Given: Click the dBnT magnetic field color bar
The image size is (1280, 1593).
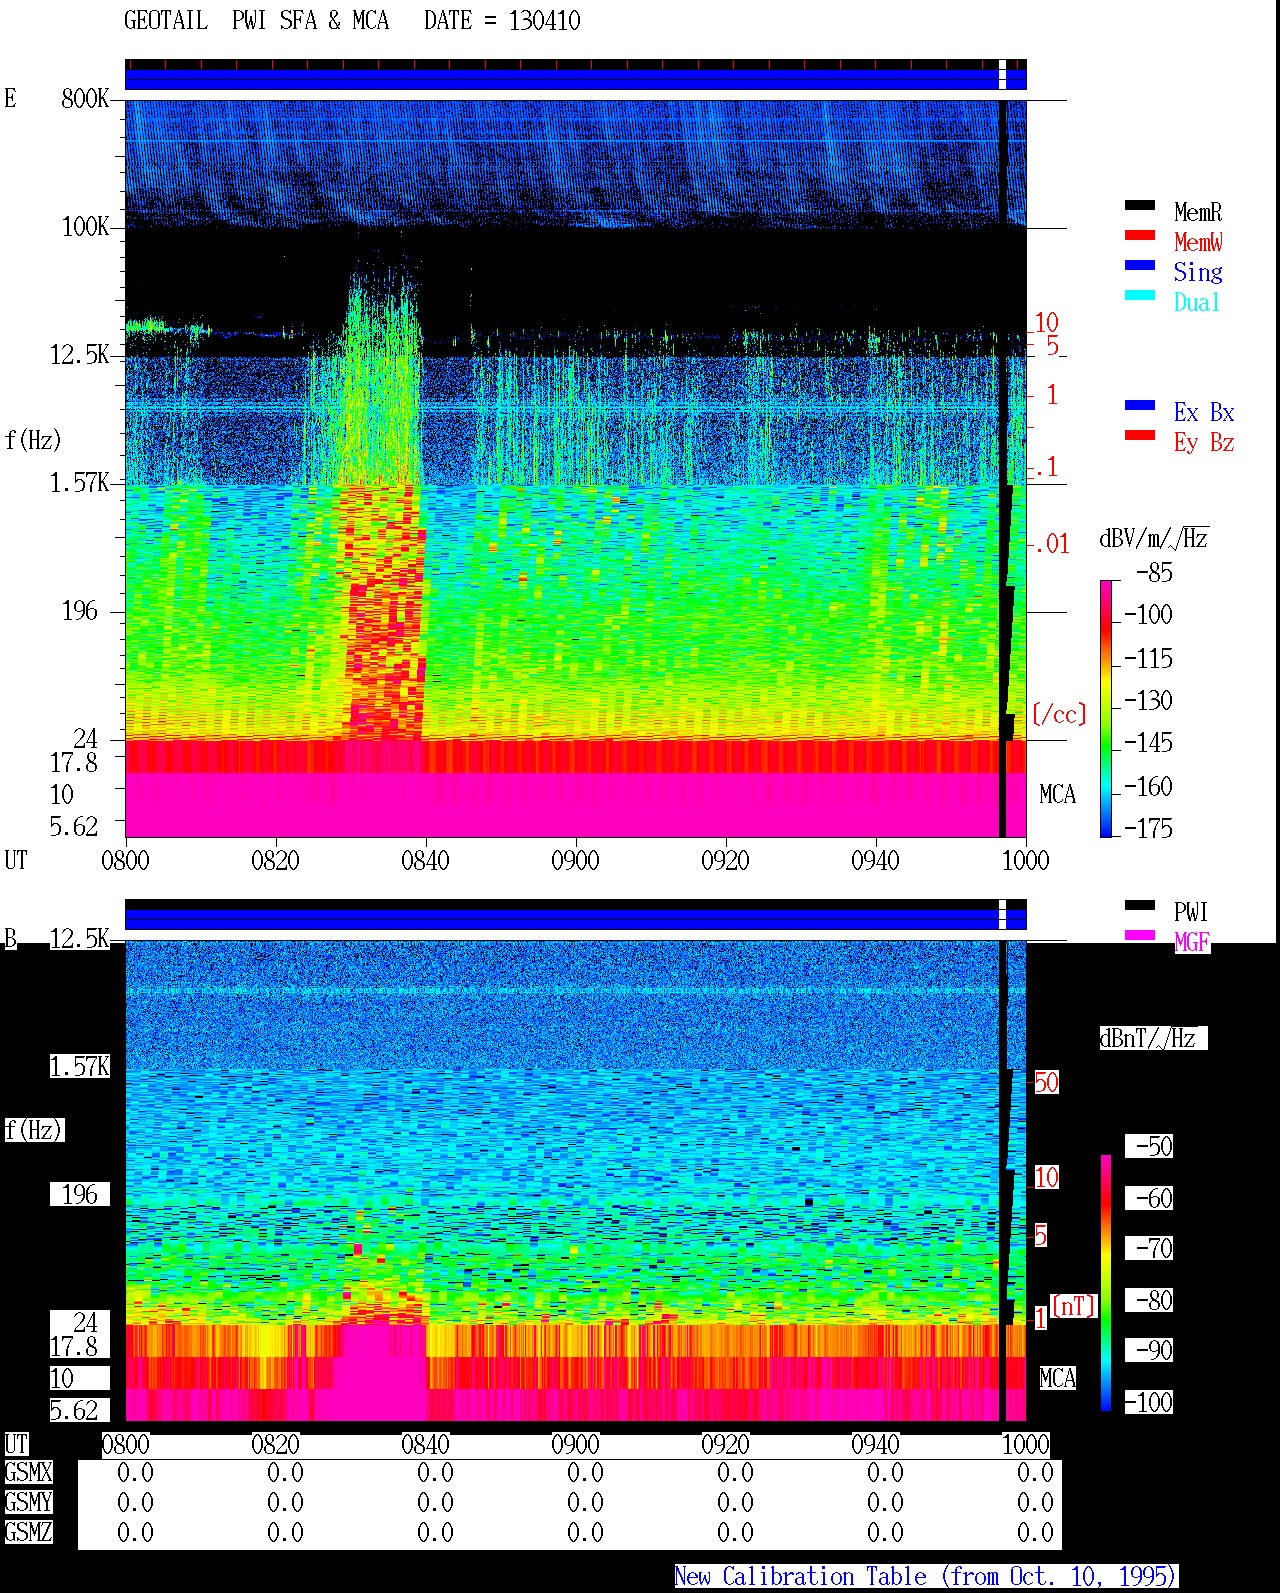Looking at the screenshot, I should [x=1106, y=1283].
